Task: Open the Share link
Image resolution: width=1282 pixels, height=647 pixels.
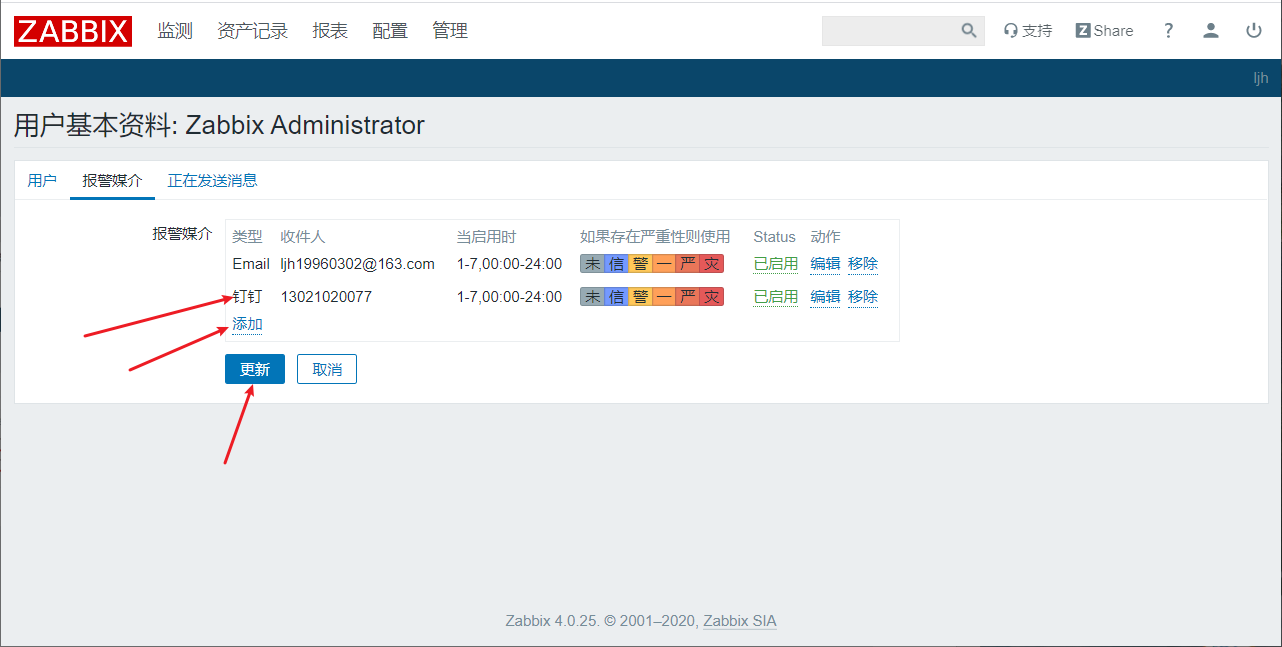Action: point(1105,31)
